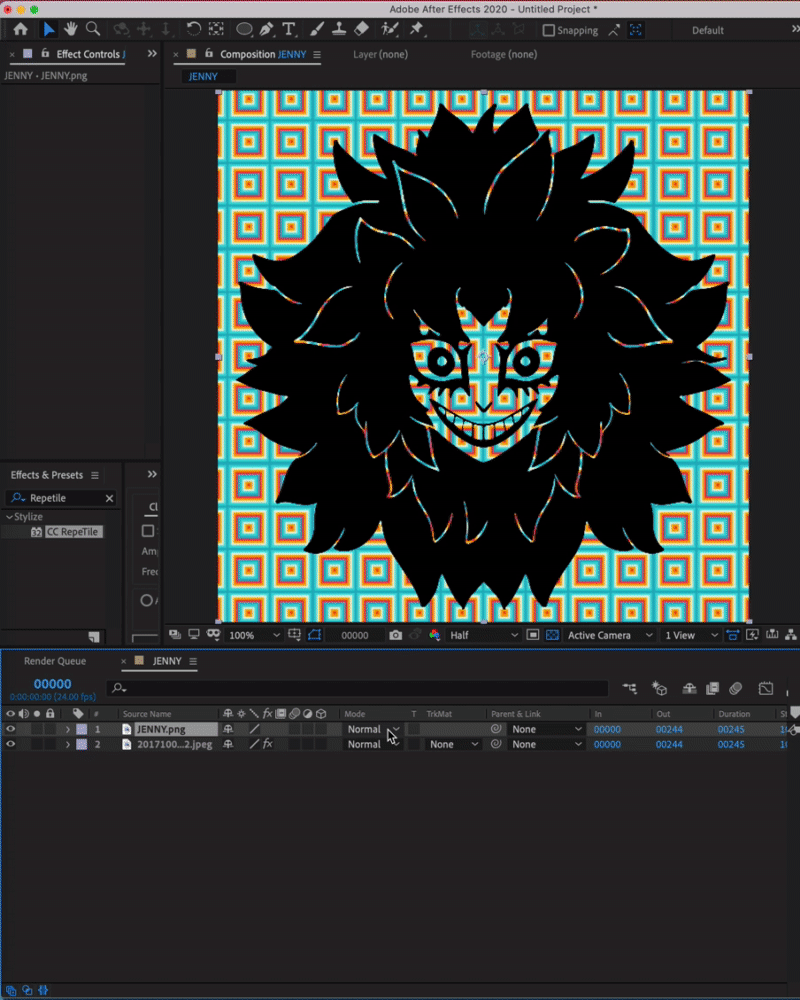The width and height of the screenshot is (800, 1000).
Task: Switch to the Footage (none) tab
Action: (x=503, y=54)
